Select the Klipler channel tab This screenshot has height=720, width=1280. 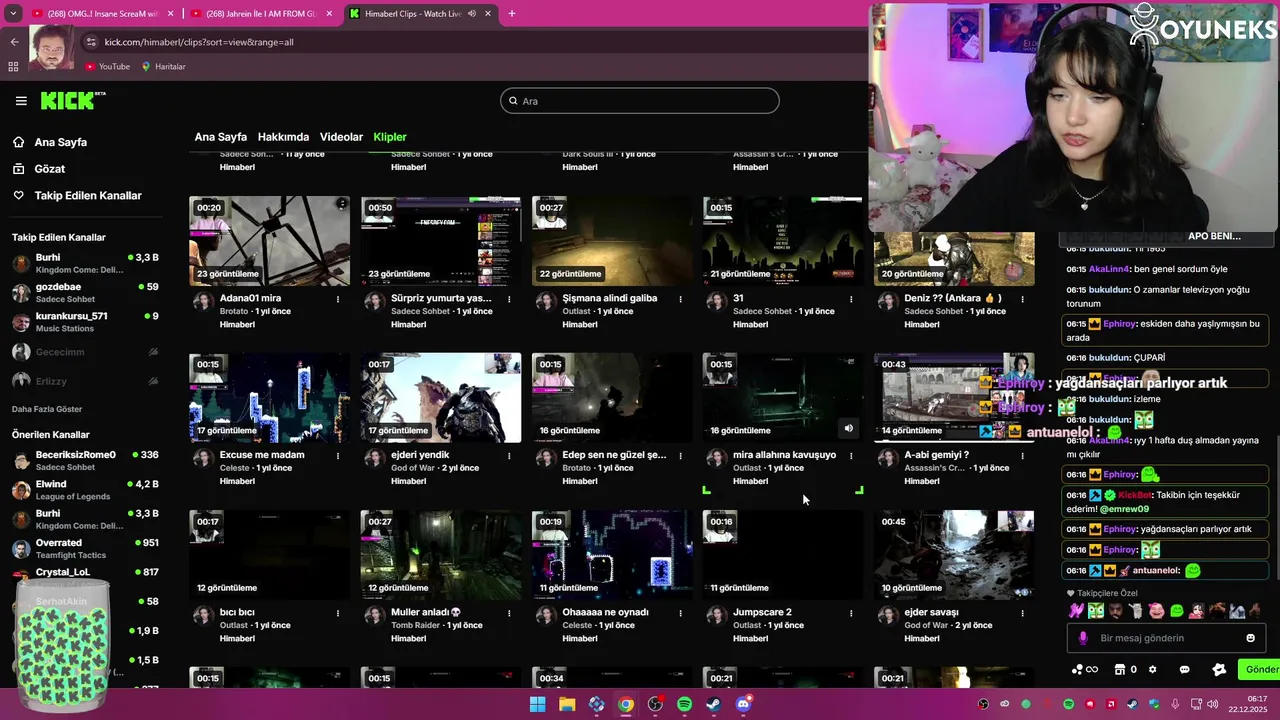point(390,137)
